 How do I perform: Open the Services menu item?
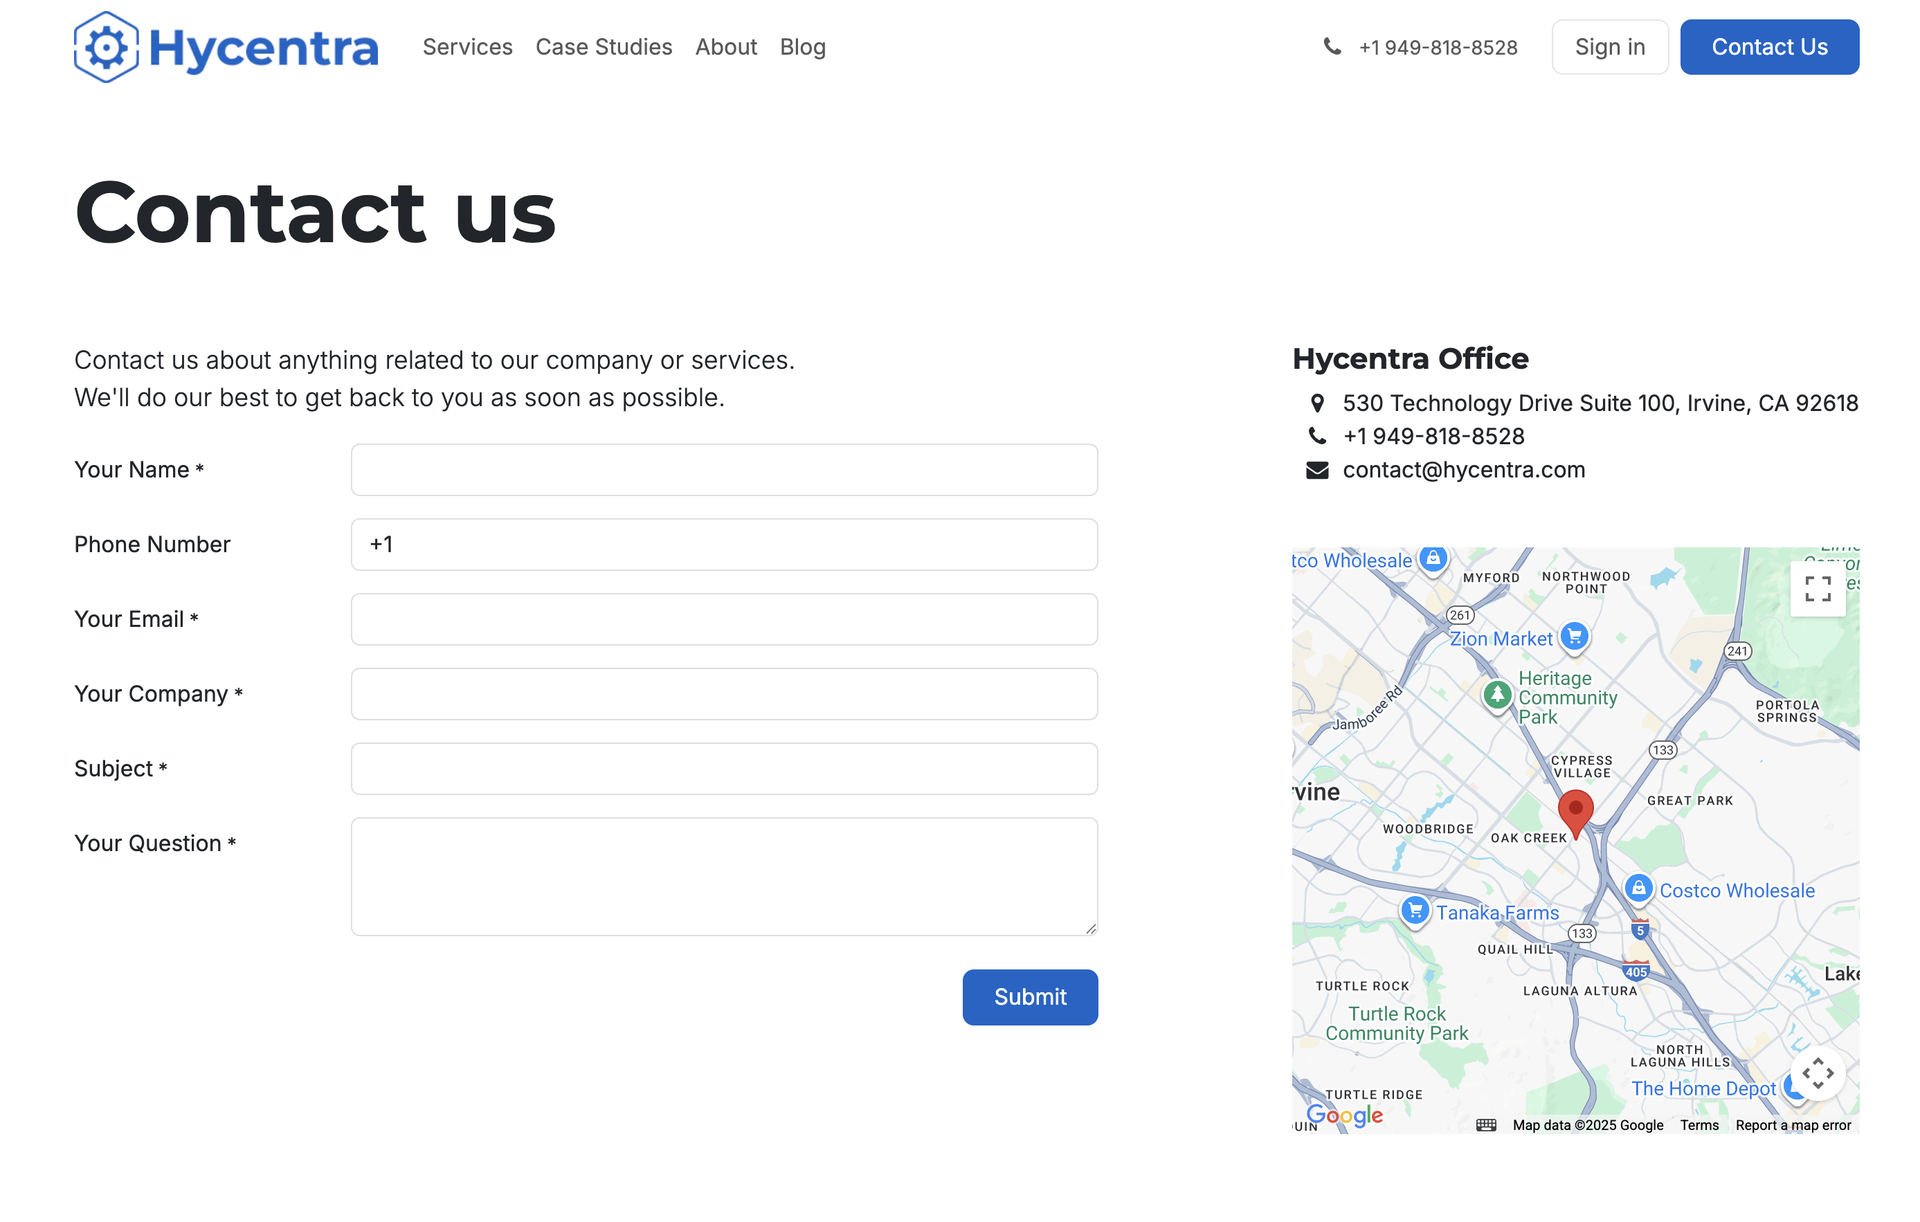(467, 47)
